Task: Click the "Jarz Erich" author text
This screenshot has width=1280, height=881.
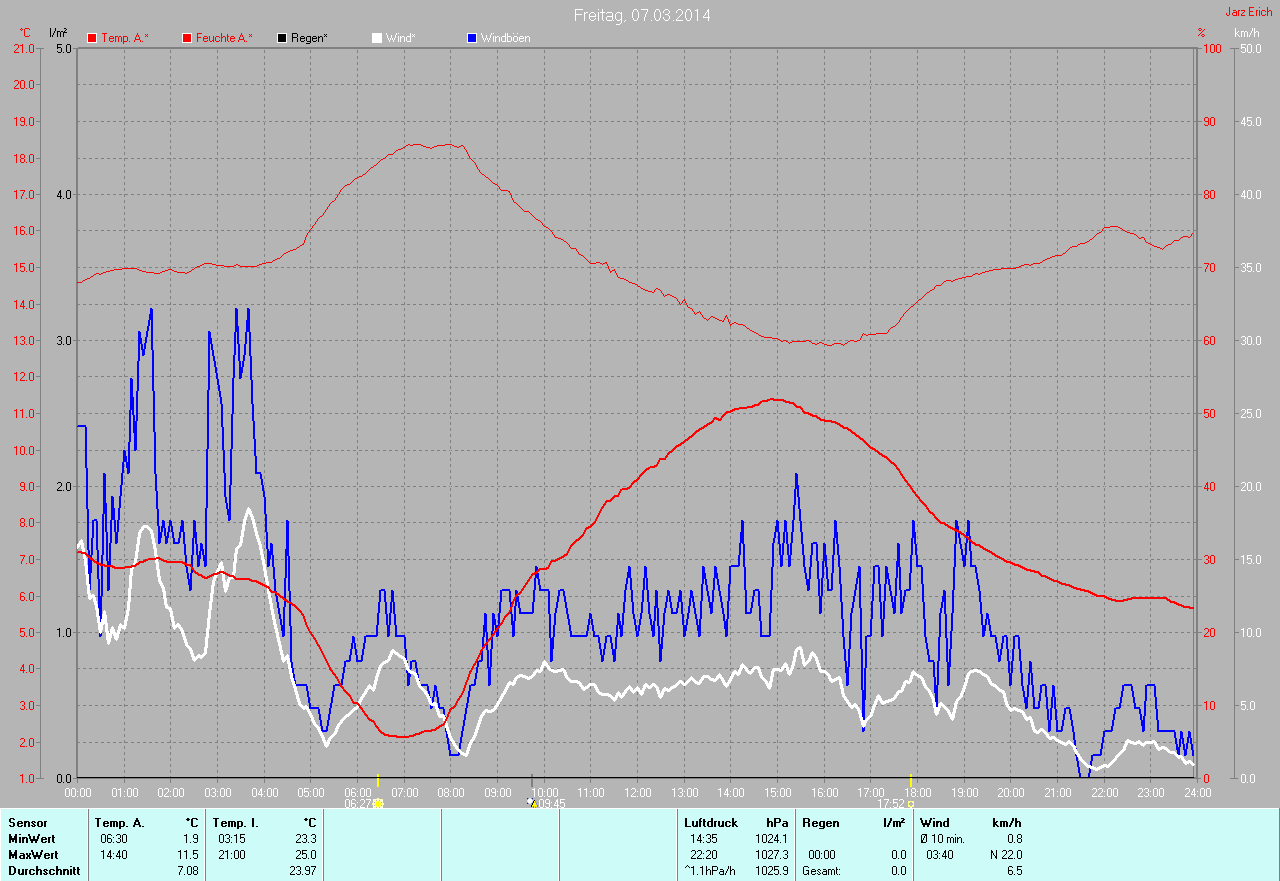Action: pos(1249,12)
